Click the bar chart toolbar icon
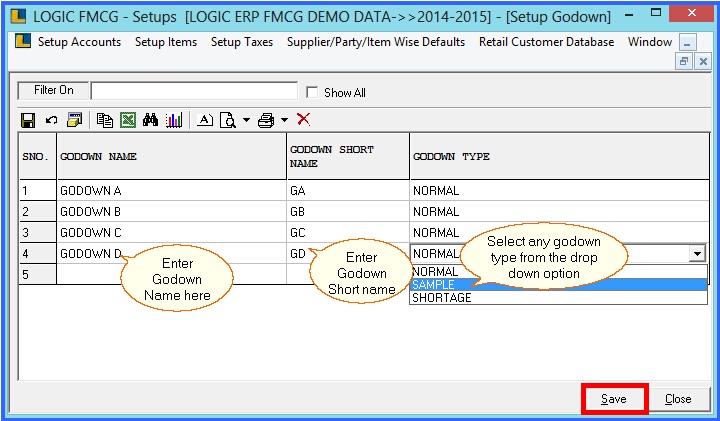Viewport: 720px width, 421px height. click(174, 120)
